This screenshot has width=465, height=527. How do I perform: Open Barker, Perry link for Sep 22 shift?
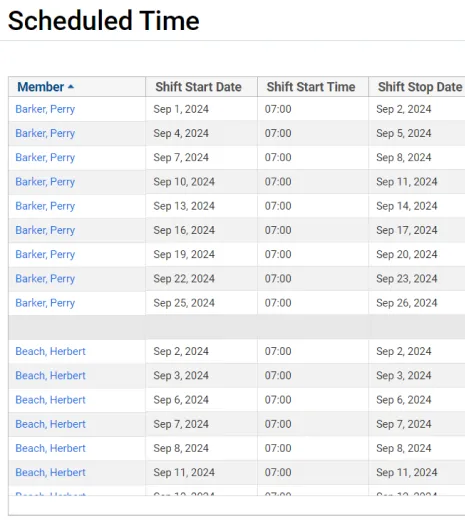45,279
